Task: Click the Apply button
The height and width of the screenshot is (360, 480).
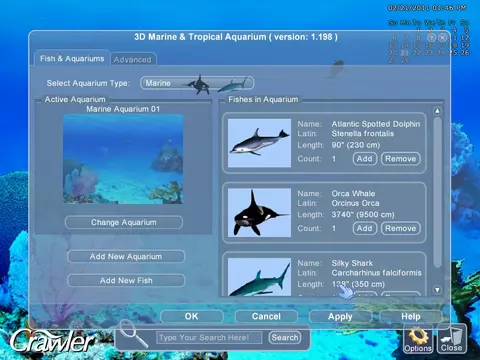Action: pos(340,316)
